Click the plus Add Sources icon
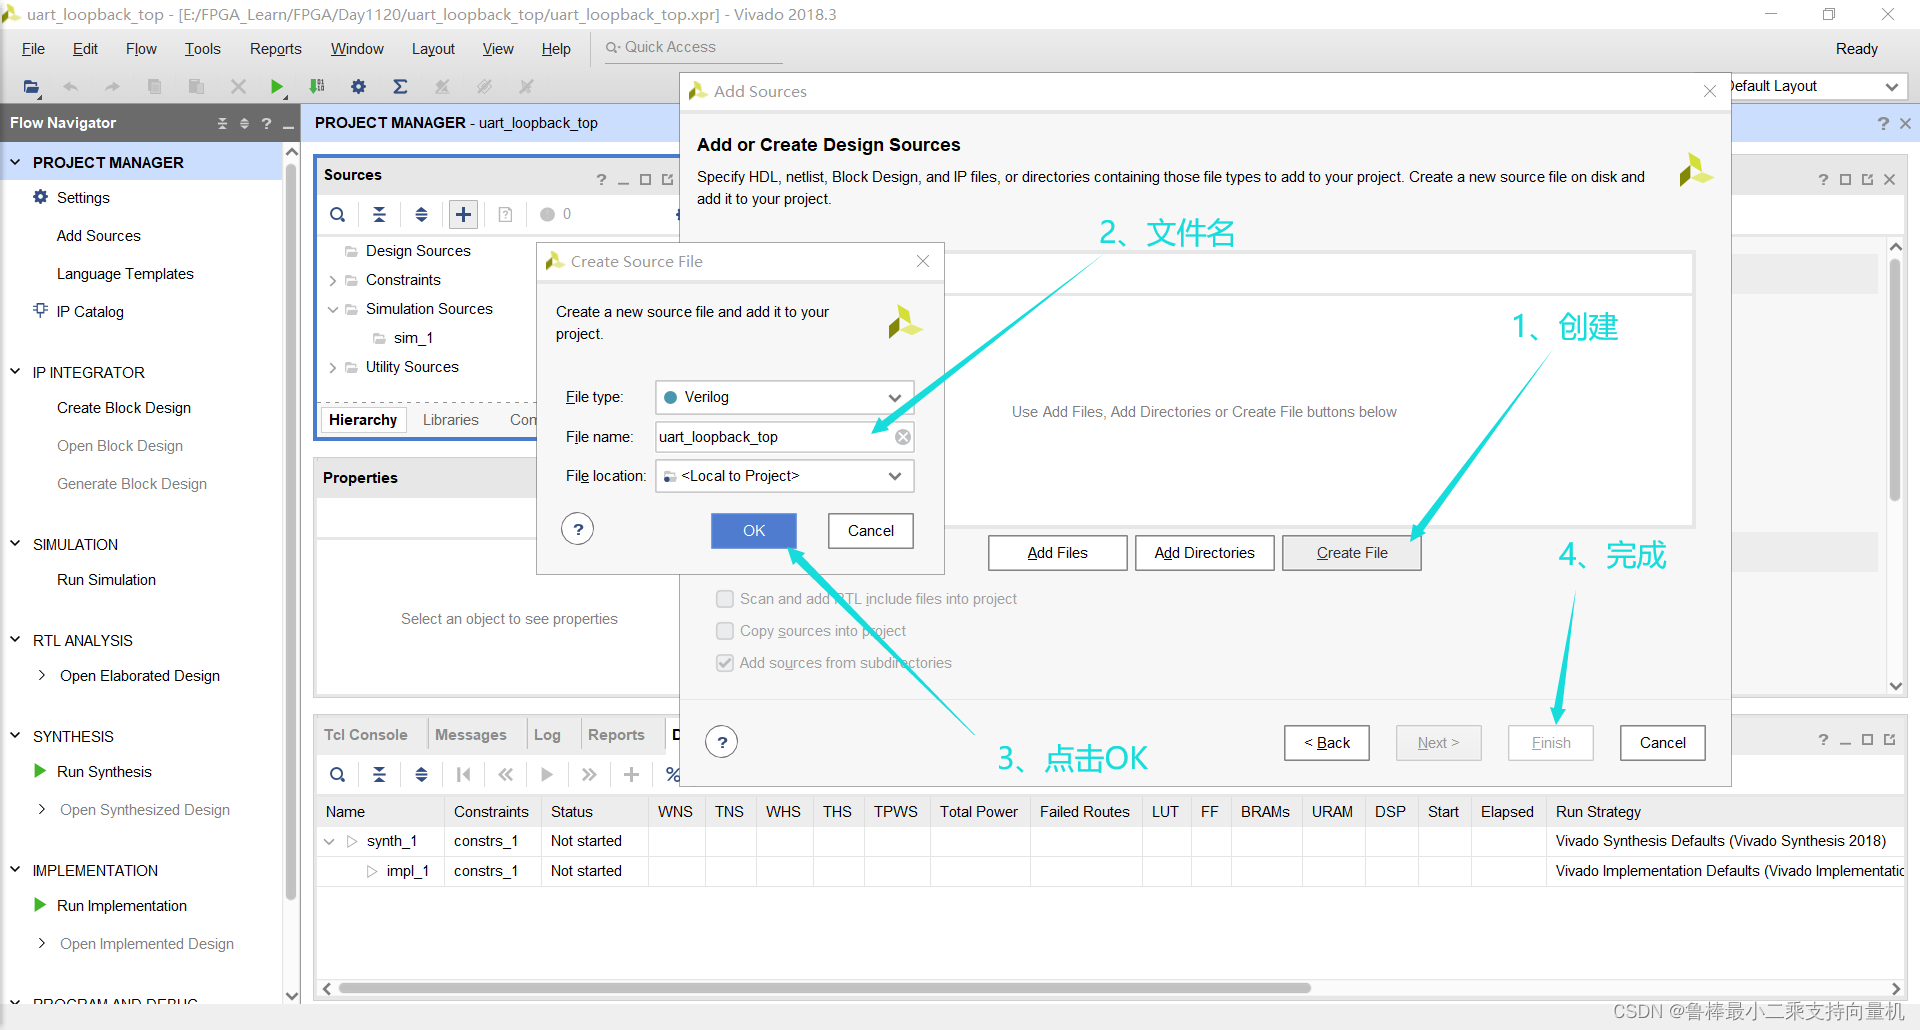The width and height of the screenshot is (1920, 1030). (463, 214)
